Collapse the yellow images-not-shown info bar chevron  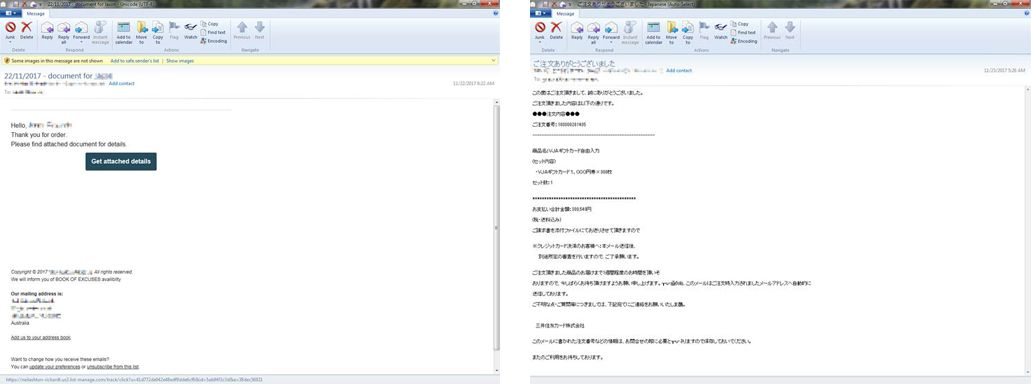pyautogui.click(x=494, y=60)
